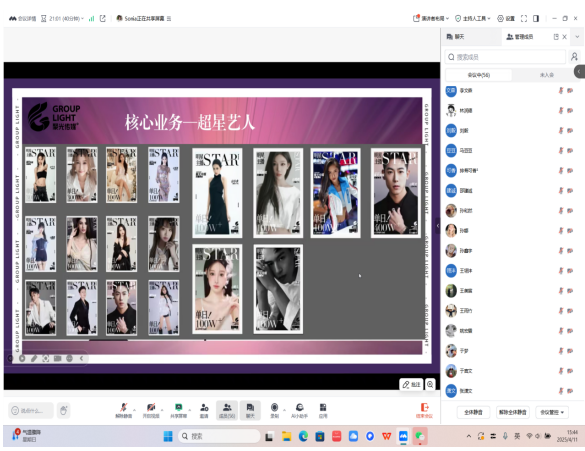The width and height of the screenshot is (585, 451).
Task: Open menu icon next to Sonia正在共享屏幕
Action: point(169,18)
